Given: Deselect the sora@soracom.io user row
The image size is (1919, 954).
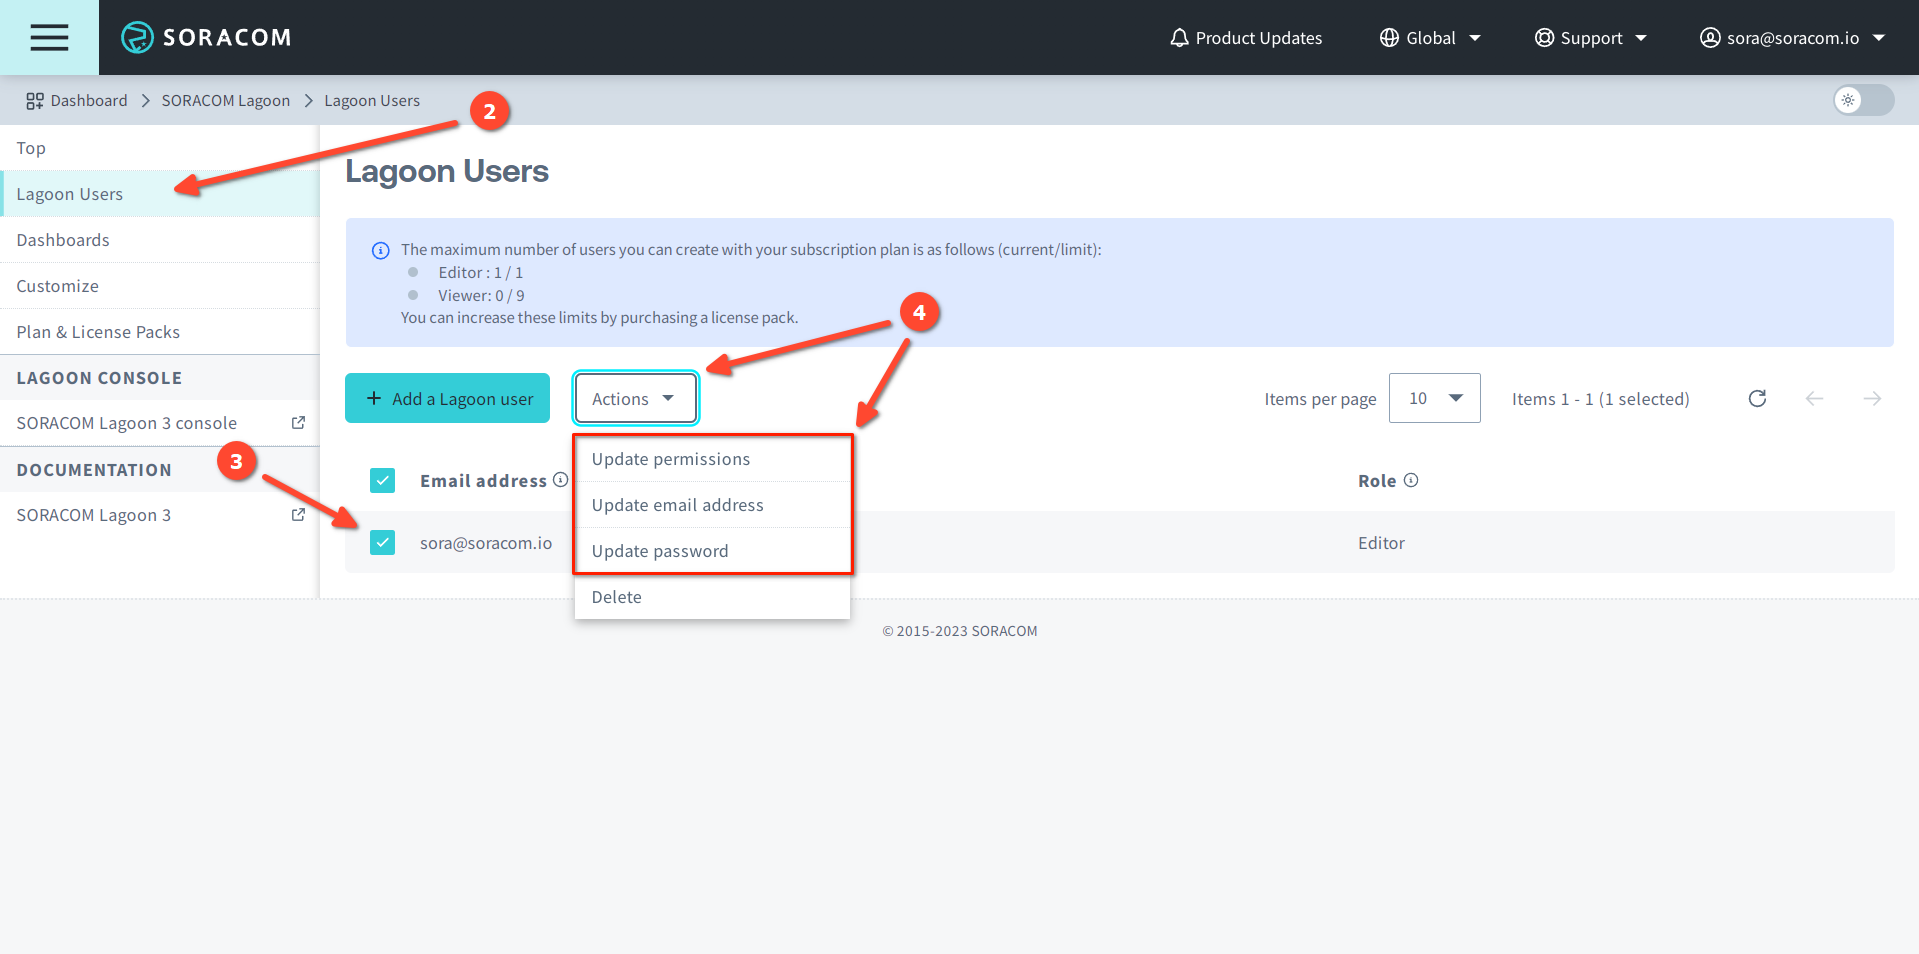Looking at the screenshot, I should coord(382,542).
